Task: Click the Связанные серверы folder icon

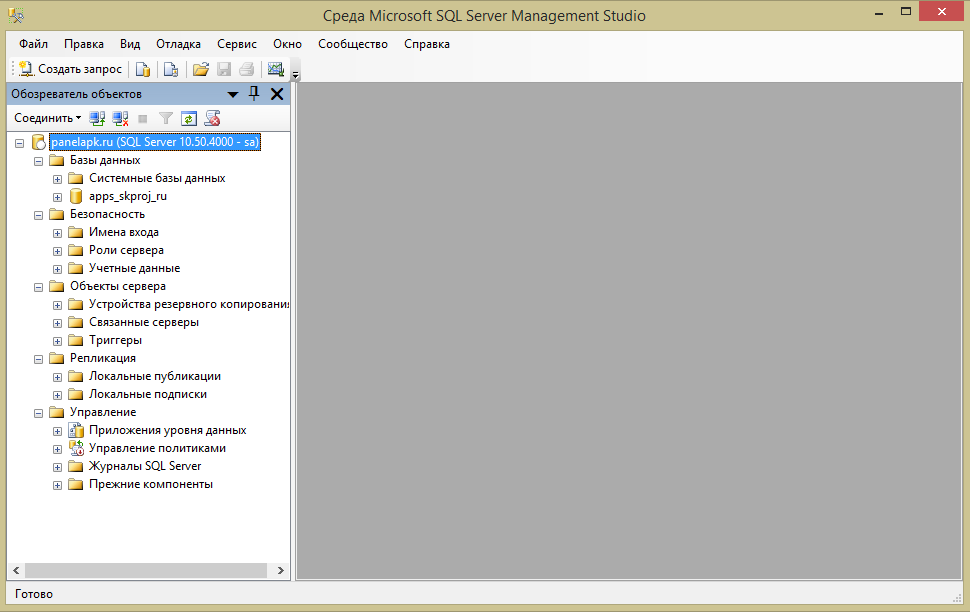Action: point(76,322)
